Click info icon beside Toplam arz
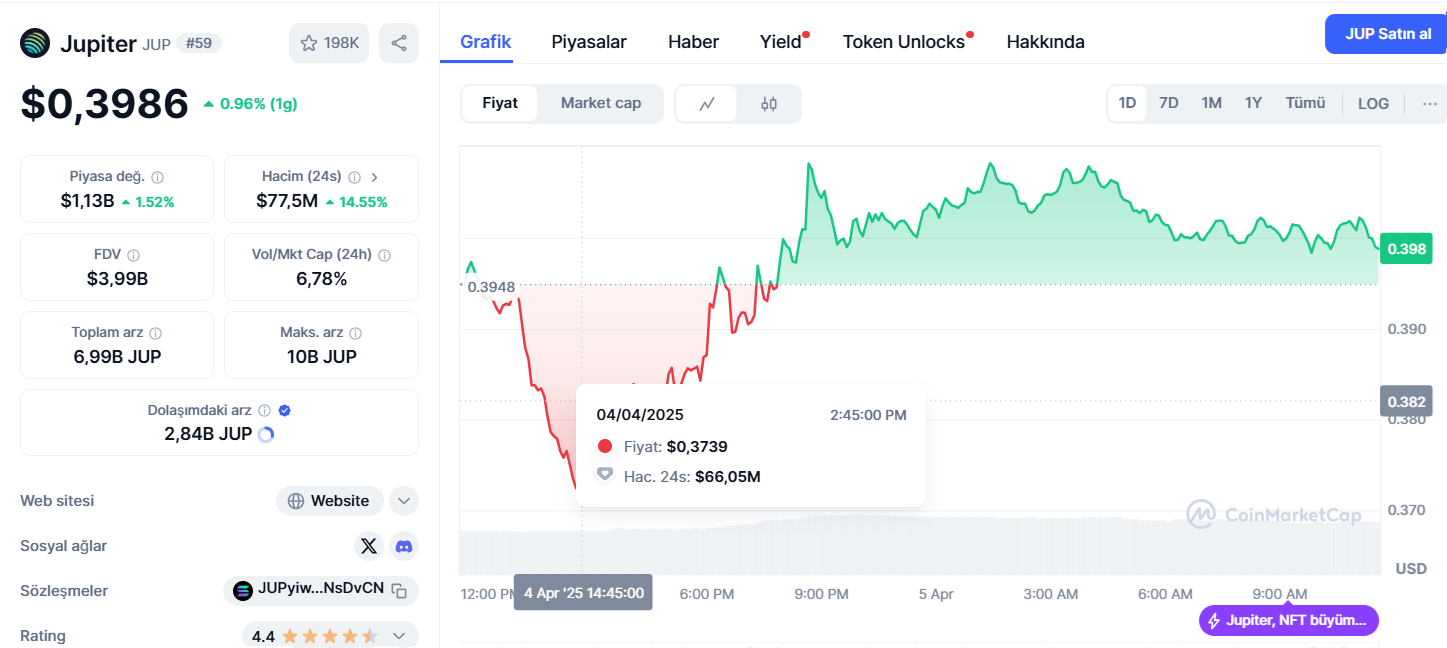This screenshot has height=648, width=1447. coord(156,333)
